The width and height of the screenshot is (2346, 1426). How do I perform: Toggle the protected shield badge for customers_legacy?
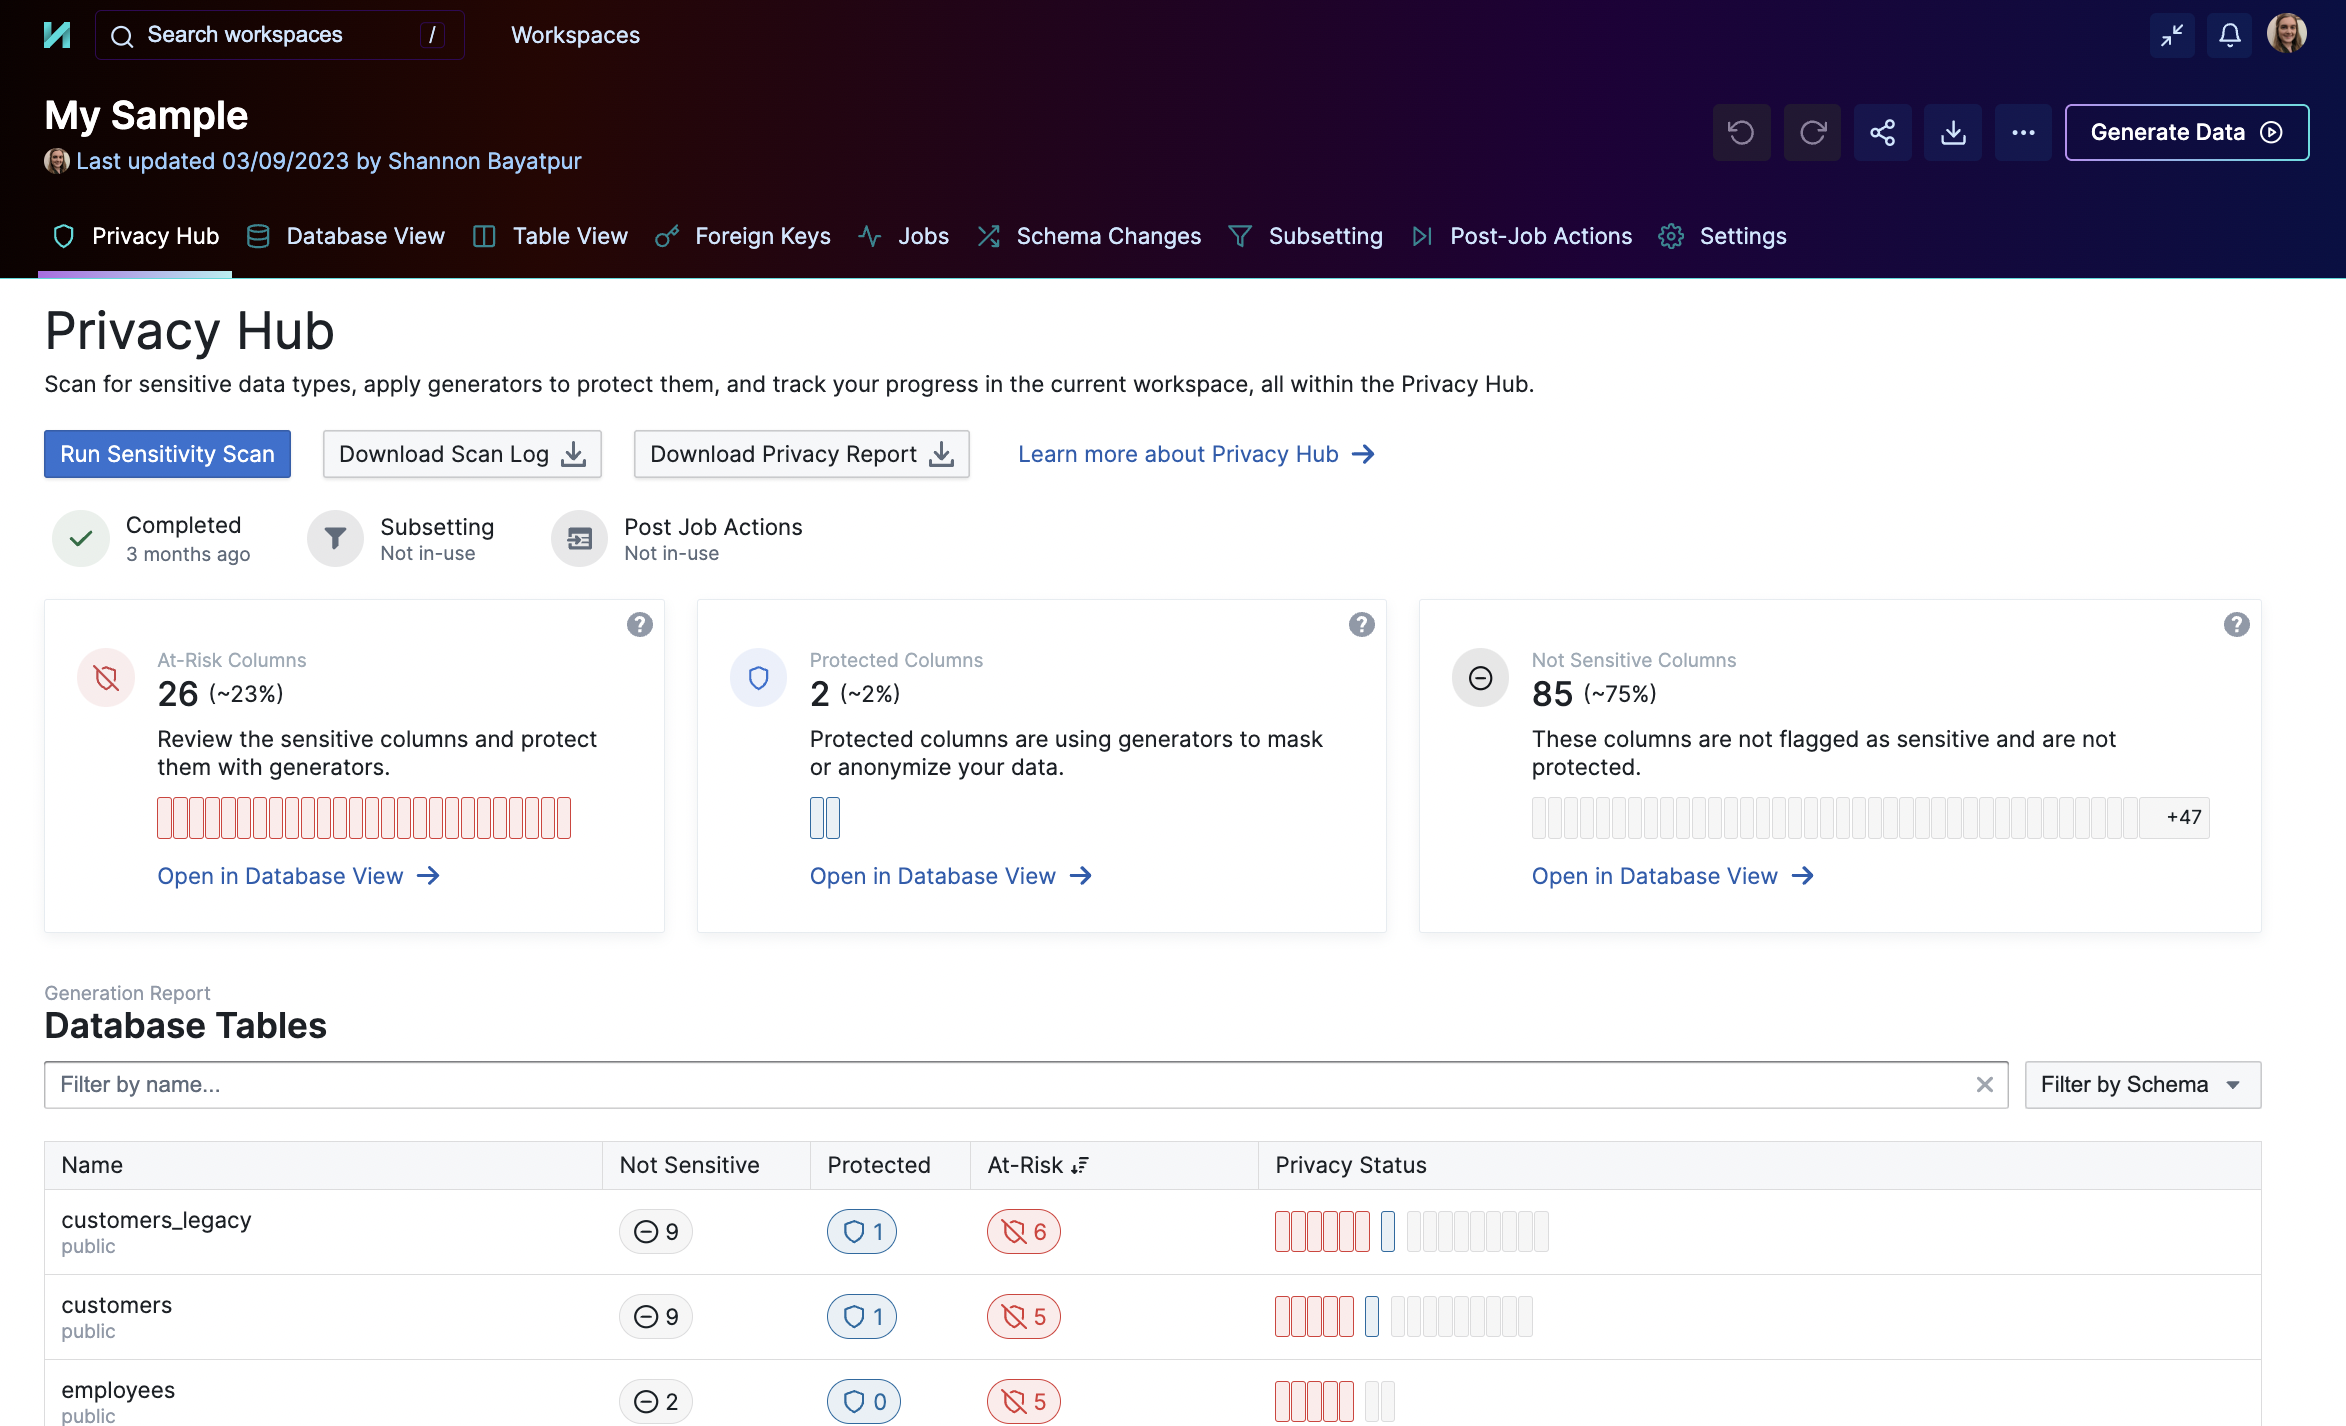tap(861, 1231)
